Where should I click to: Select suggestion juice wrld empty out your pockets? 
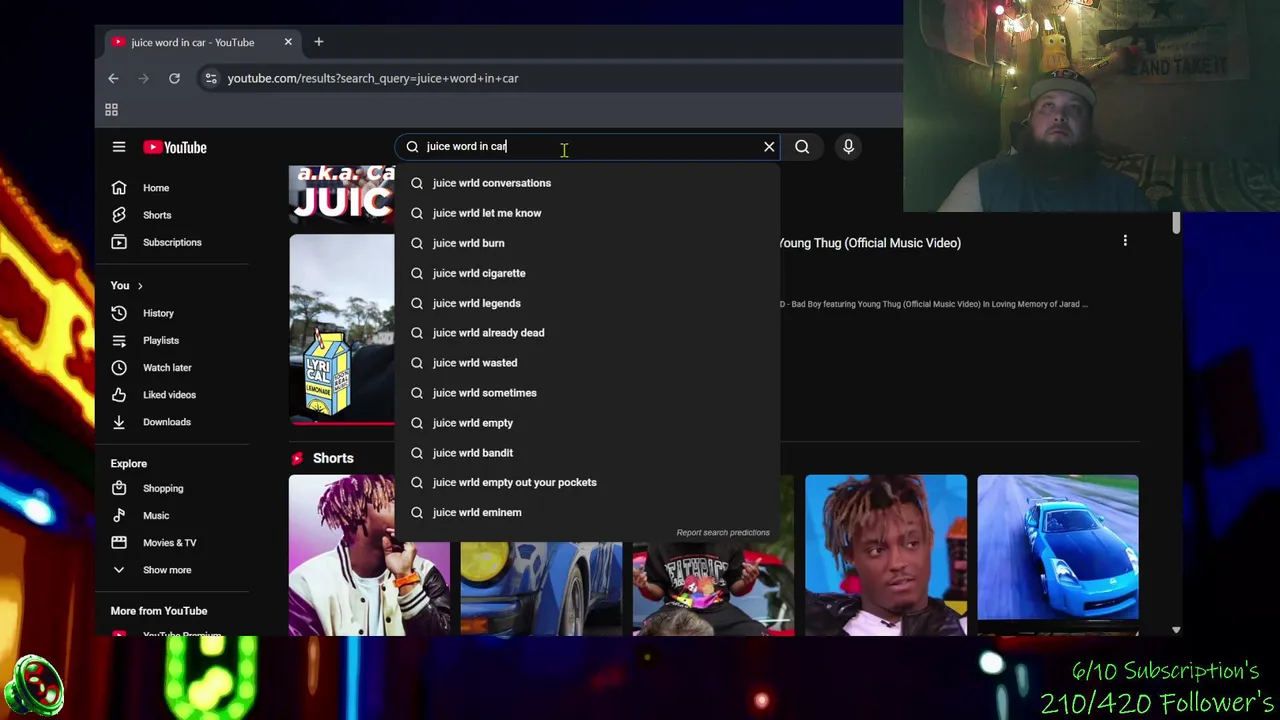click(588, 482)
